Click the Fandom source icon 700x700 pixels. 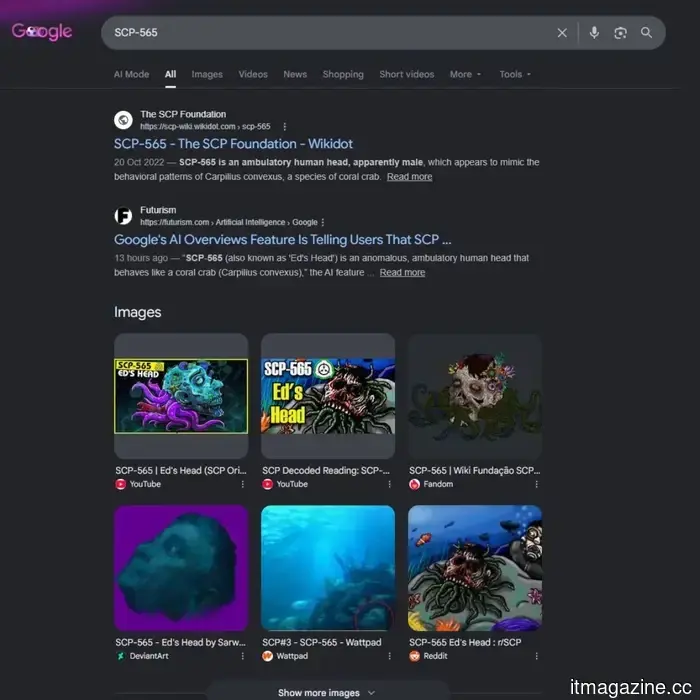point(415,484)
